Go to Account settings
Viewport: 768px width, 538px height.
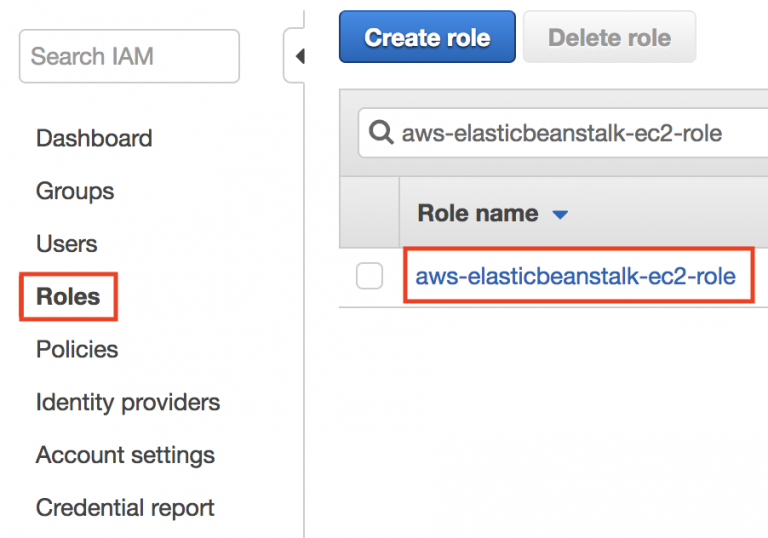point(125,455)
